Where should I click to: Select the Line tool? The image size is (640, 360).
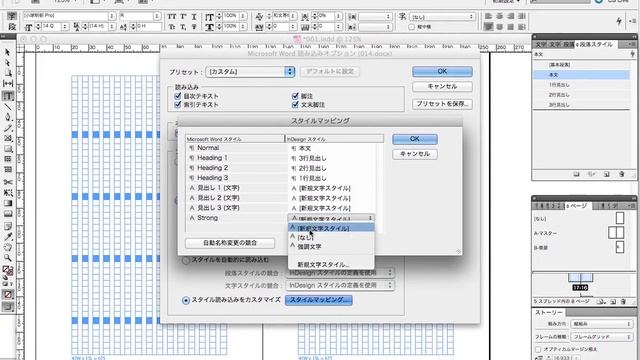click(7, 107)
